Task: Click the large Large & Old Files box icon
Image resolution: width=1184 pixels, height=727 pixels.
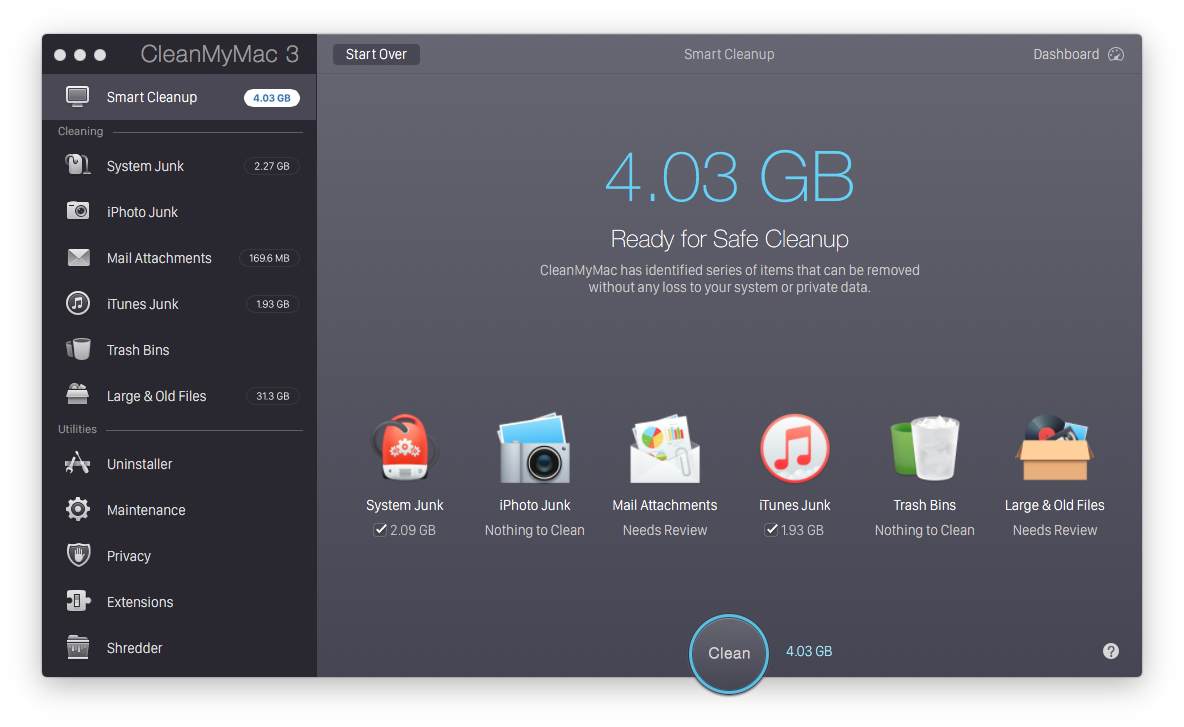Action: [1054, 448]
